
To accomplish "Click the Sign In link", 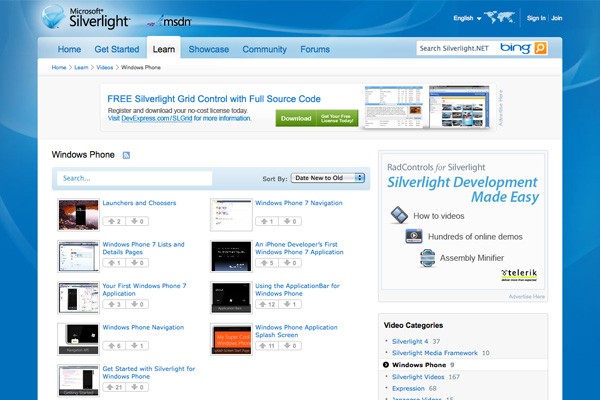I will (x=536, y=18).
